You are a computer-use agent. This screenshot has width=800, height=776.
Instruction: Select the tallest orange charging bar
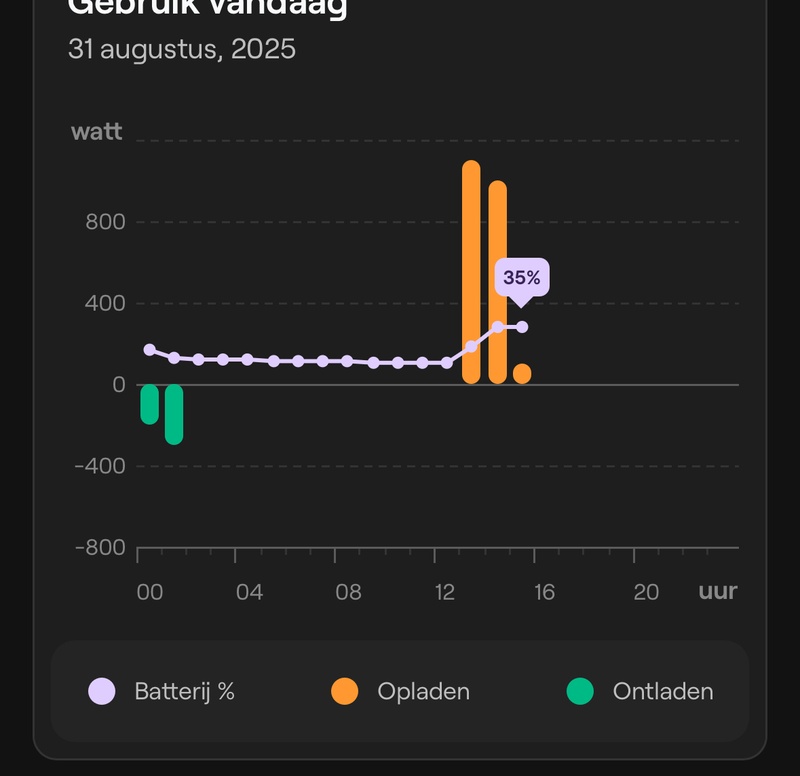472,272
